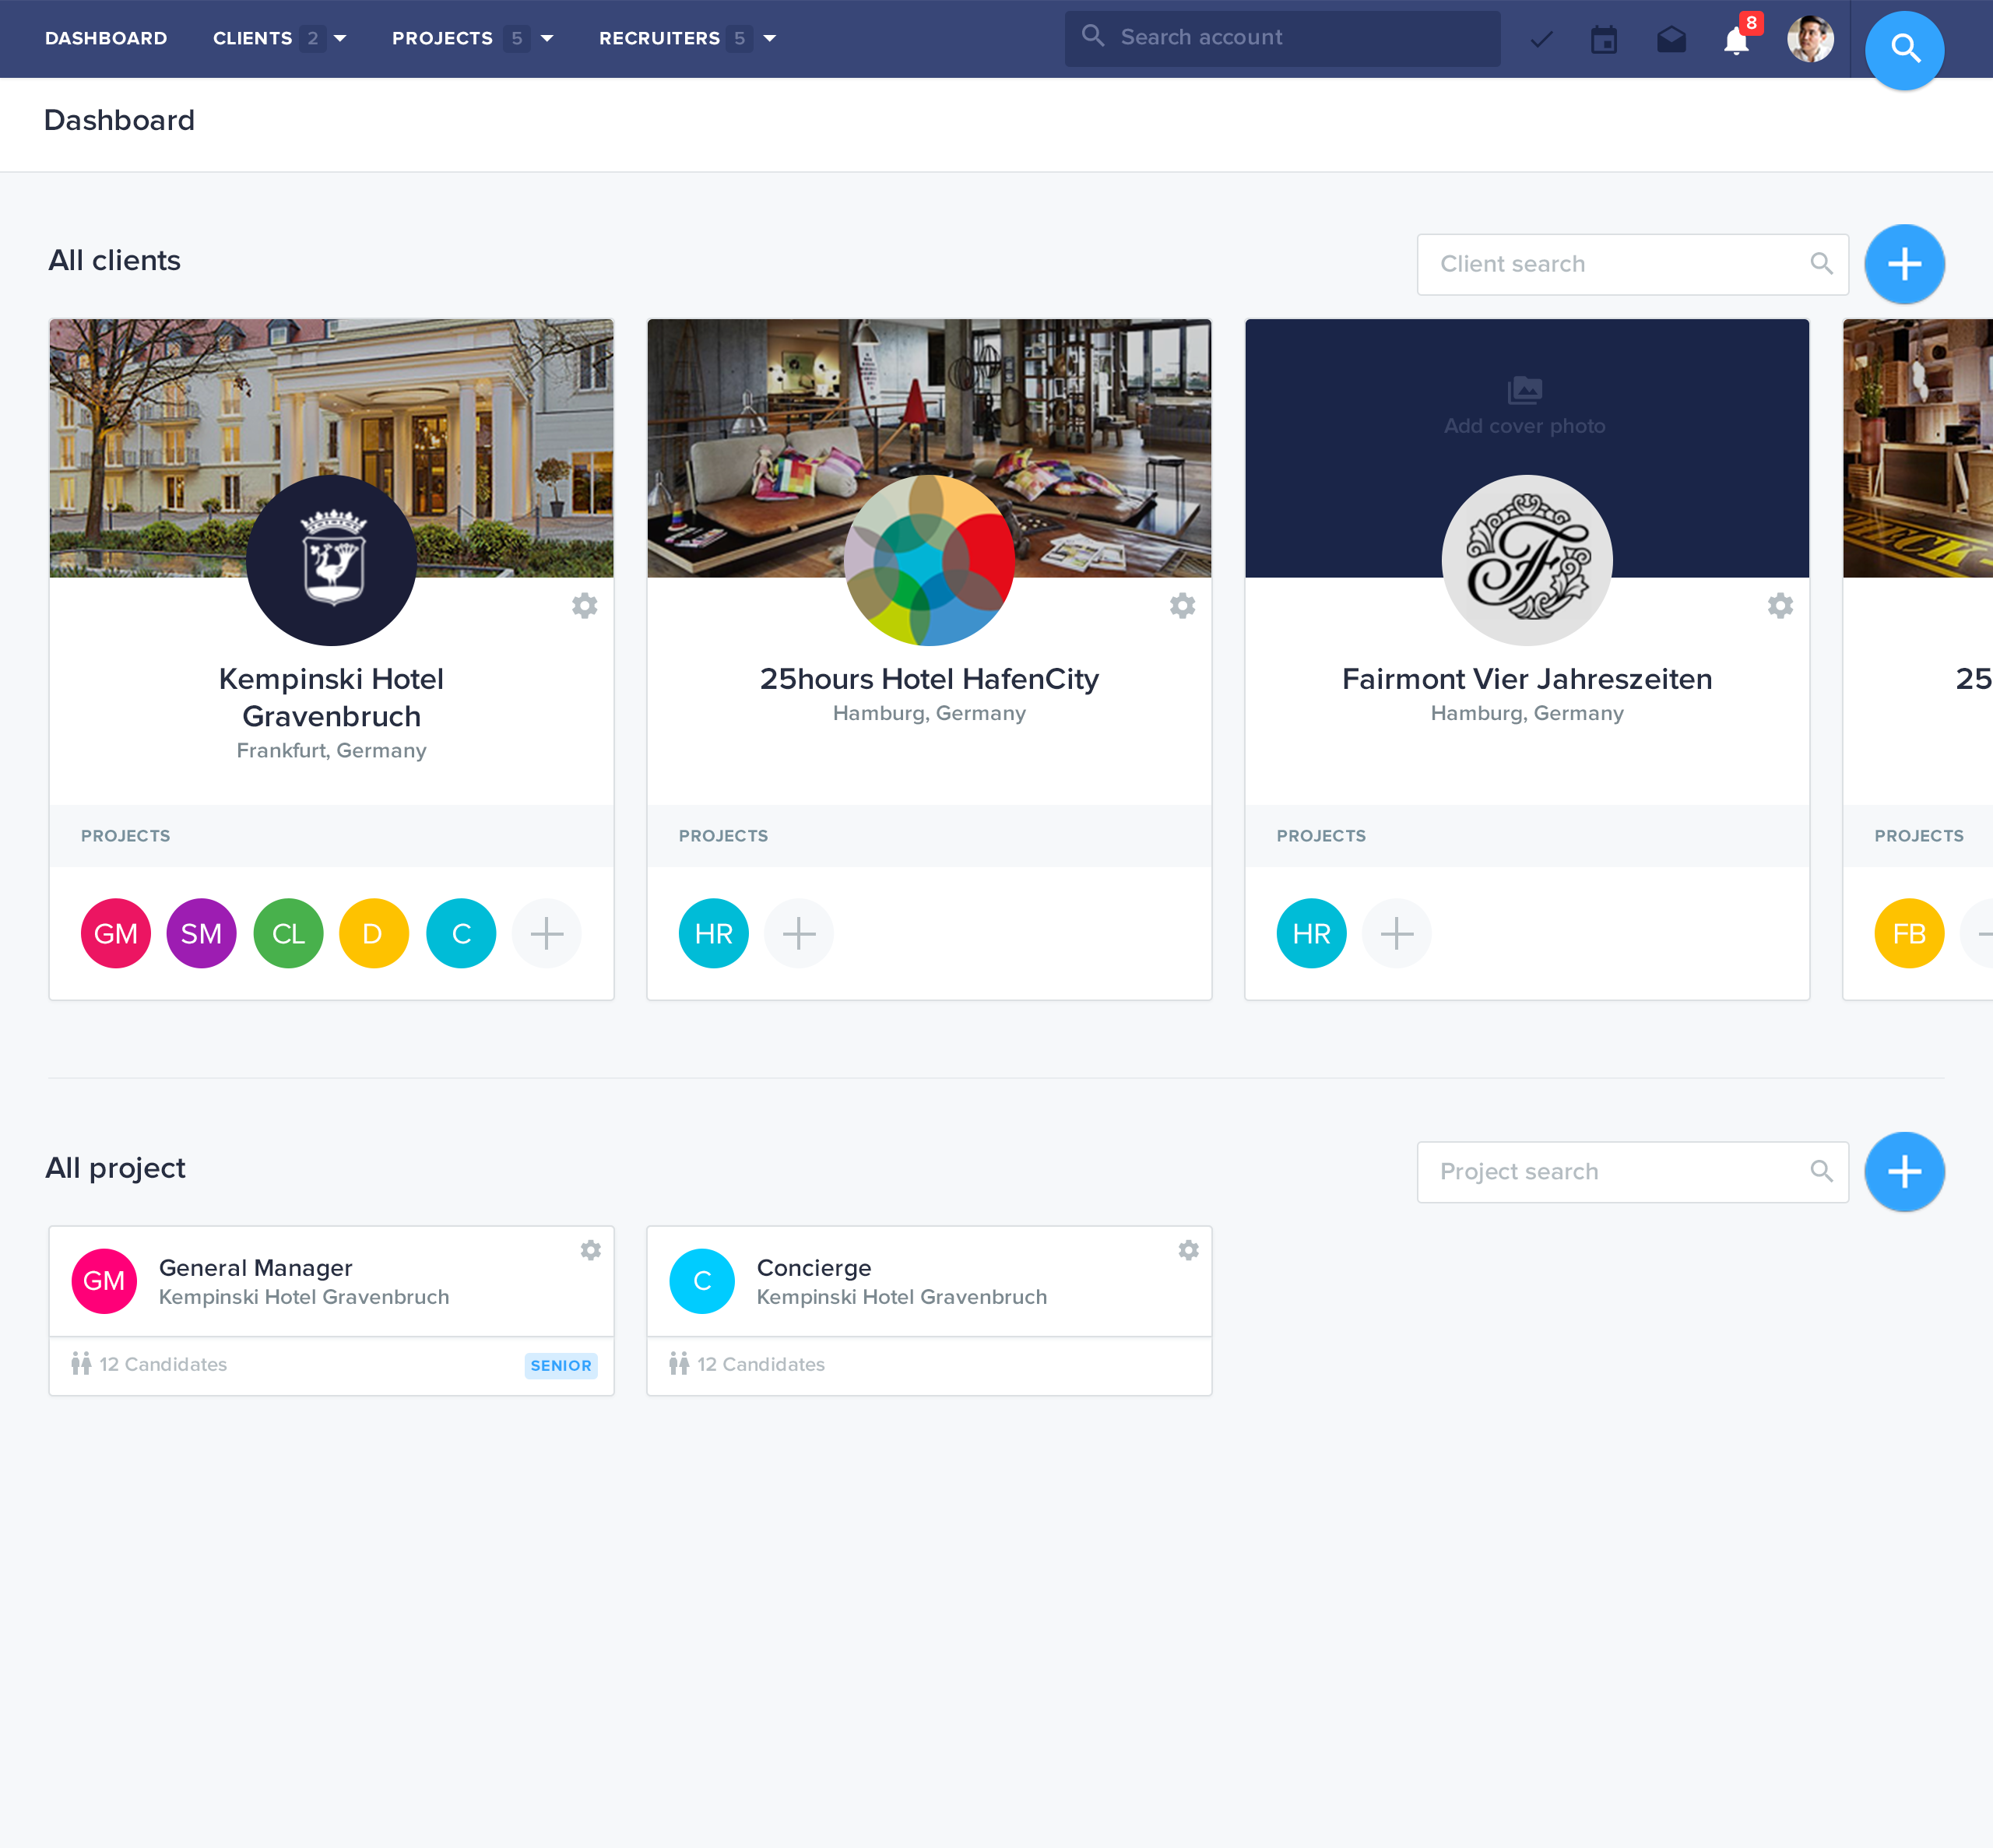Image resolution: width=1993 pixels, height=1848 pixels.
Task: Open settings gear on Fairmont Vier Jahreszeiten card
Action: pos(1780,606)
